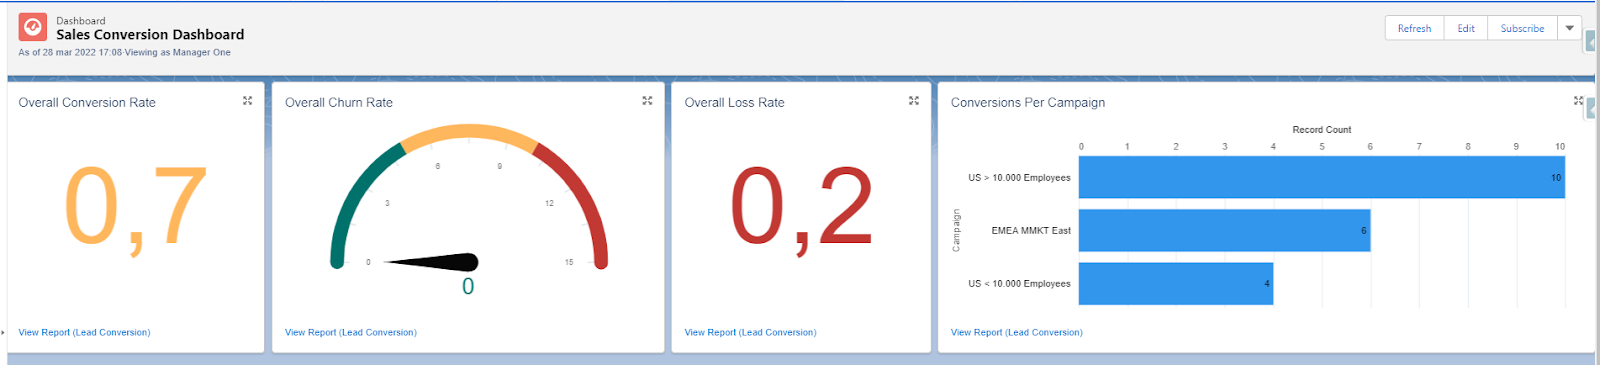The image size is (1600, 365).
Task: Click the small 'Dashboard' label above the title
Action: point(81,20)
